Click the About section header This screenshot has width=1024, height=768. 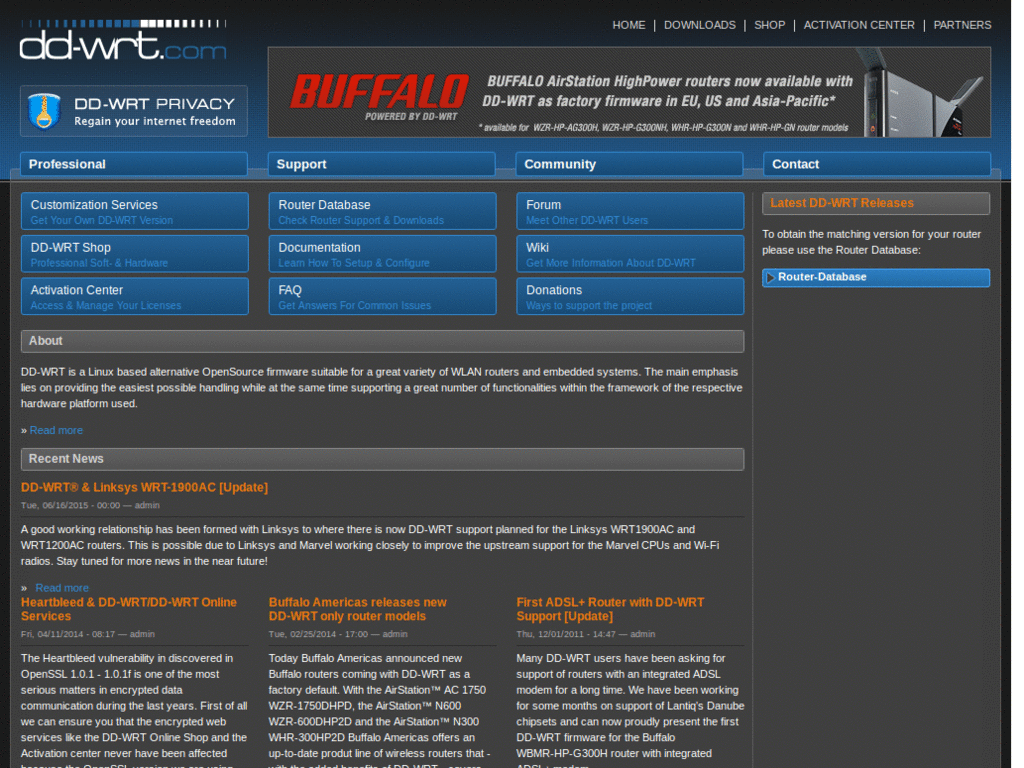(x=382, y=341)
